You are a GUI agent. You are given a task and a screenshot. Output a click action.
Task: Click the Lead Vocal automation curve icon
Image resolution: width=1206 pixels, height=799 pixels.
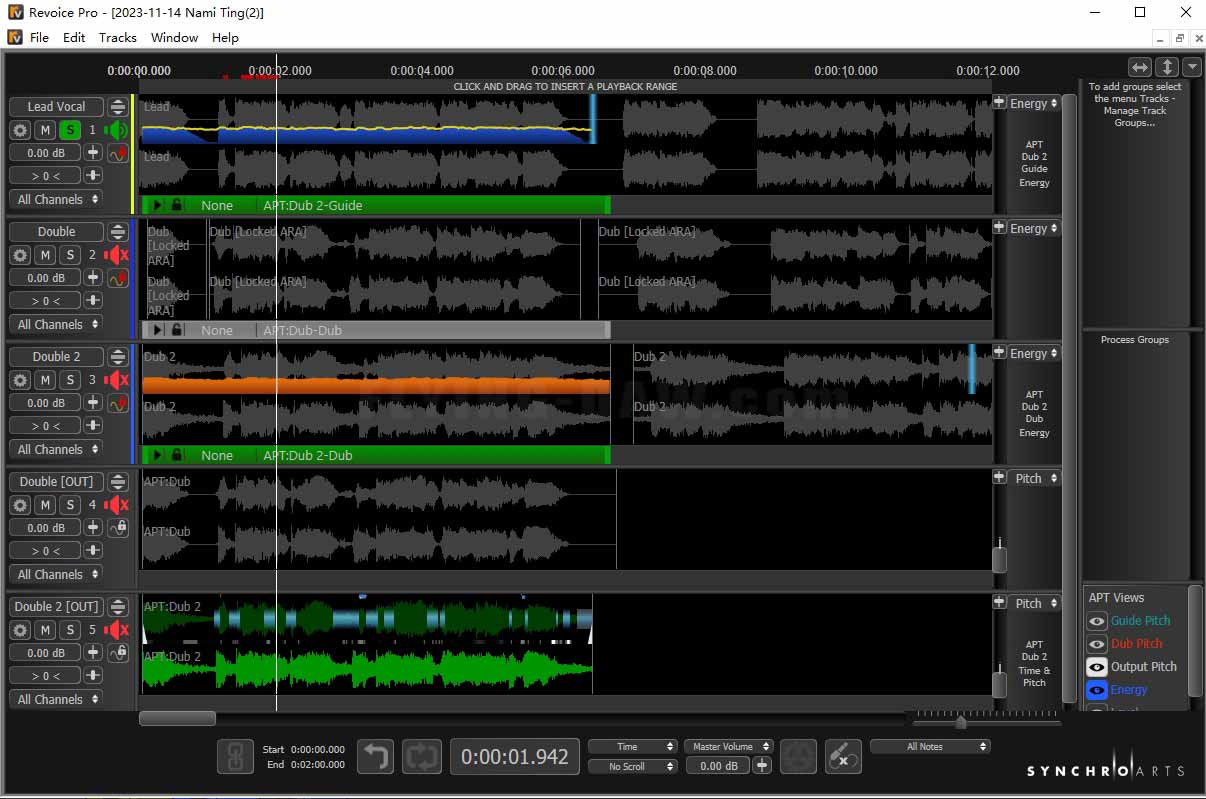click(119, 153)
